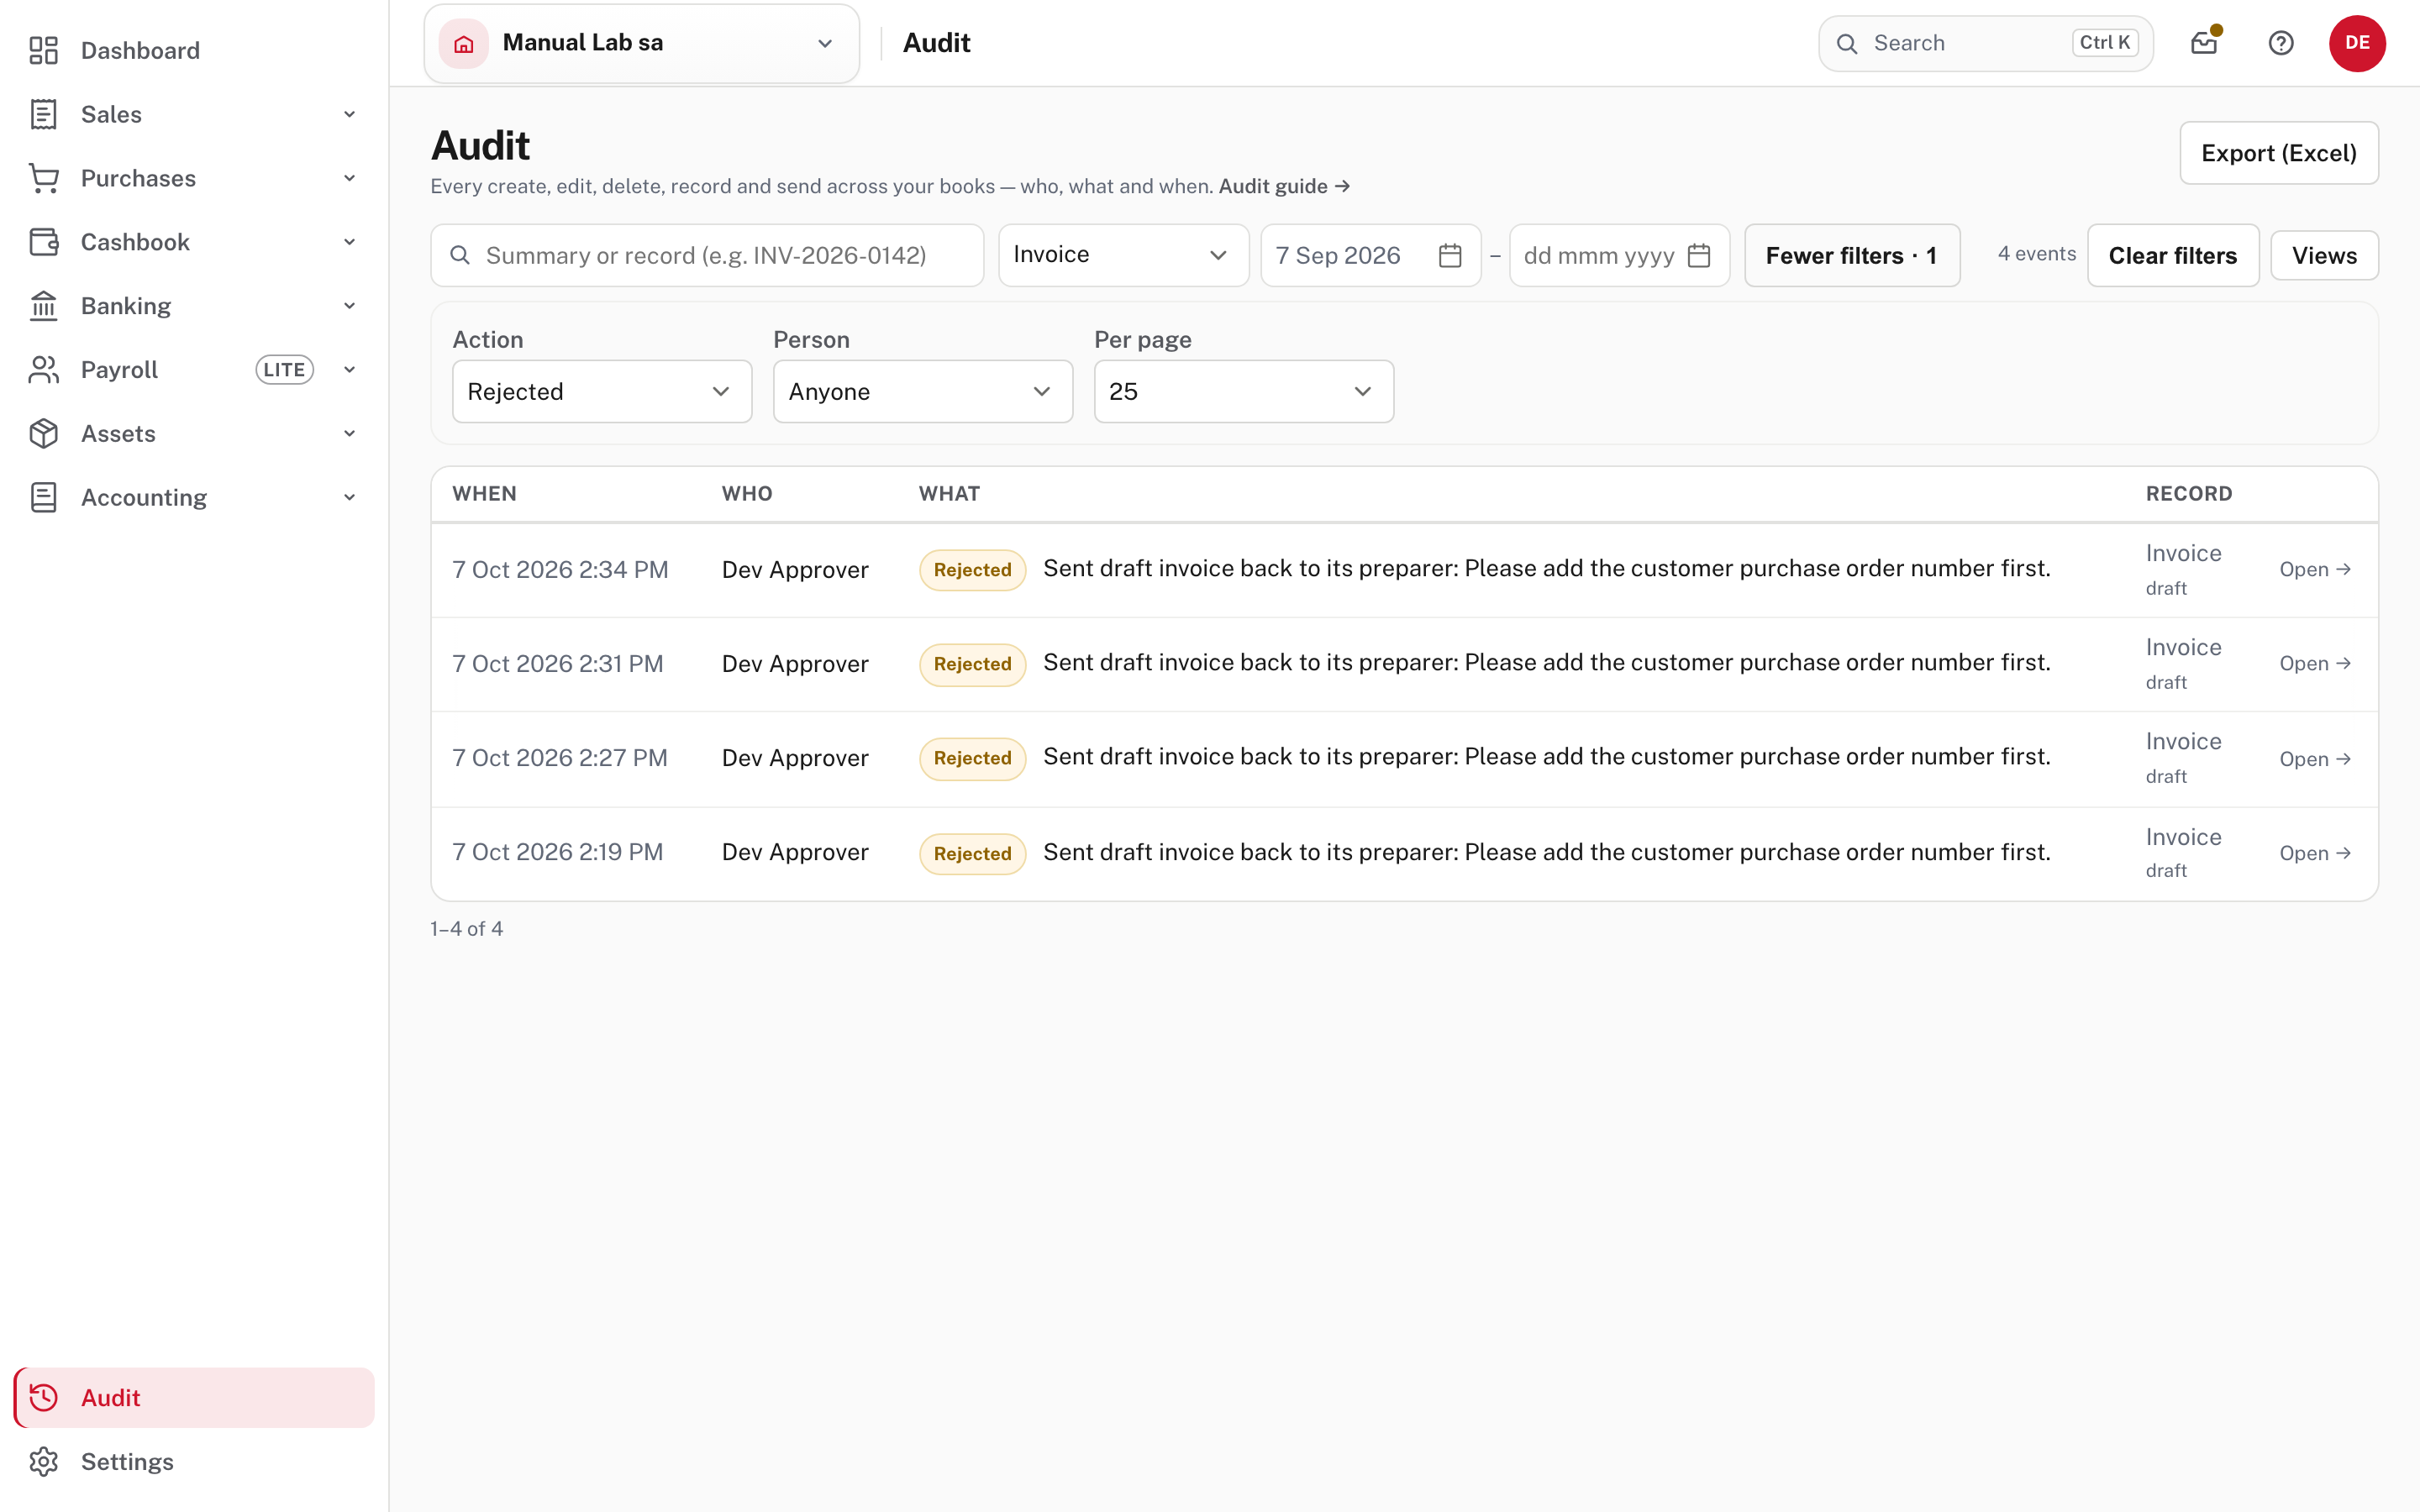Click the top Search box
The image size is (2420, 1512).
[1985, 43]
